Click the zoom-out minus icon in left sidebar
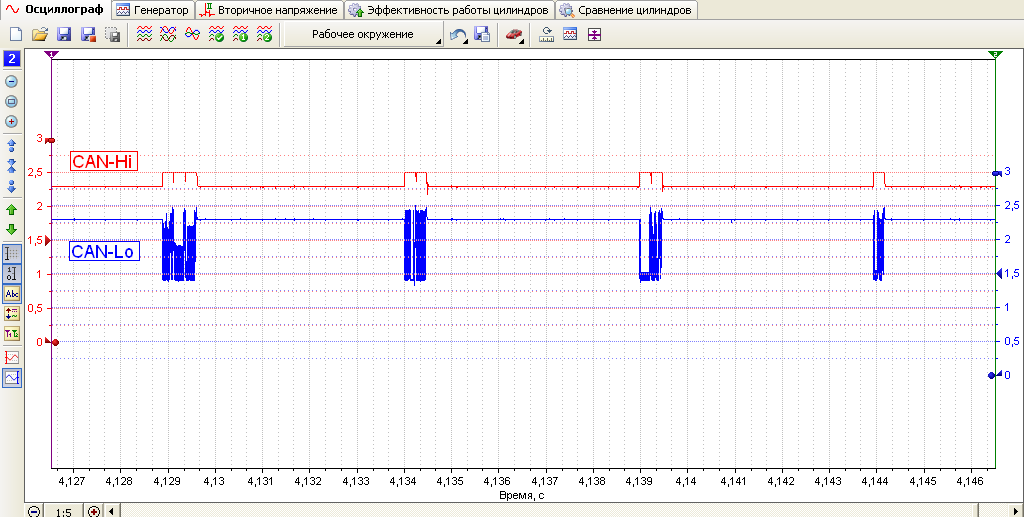Image resolution: width=1024 pixels, height=517 pixels. pyautogui.click(x=11, y=82)
